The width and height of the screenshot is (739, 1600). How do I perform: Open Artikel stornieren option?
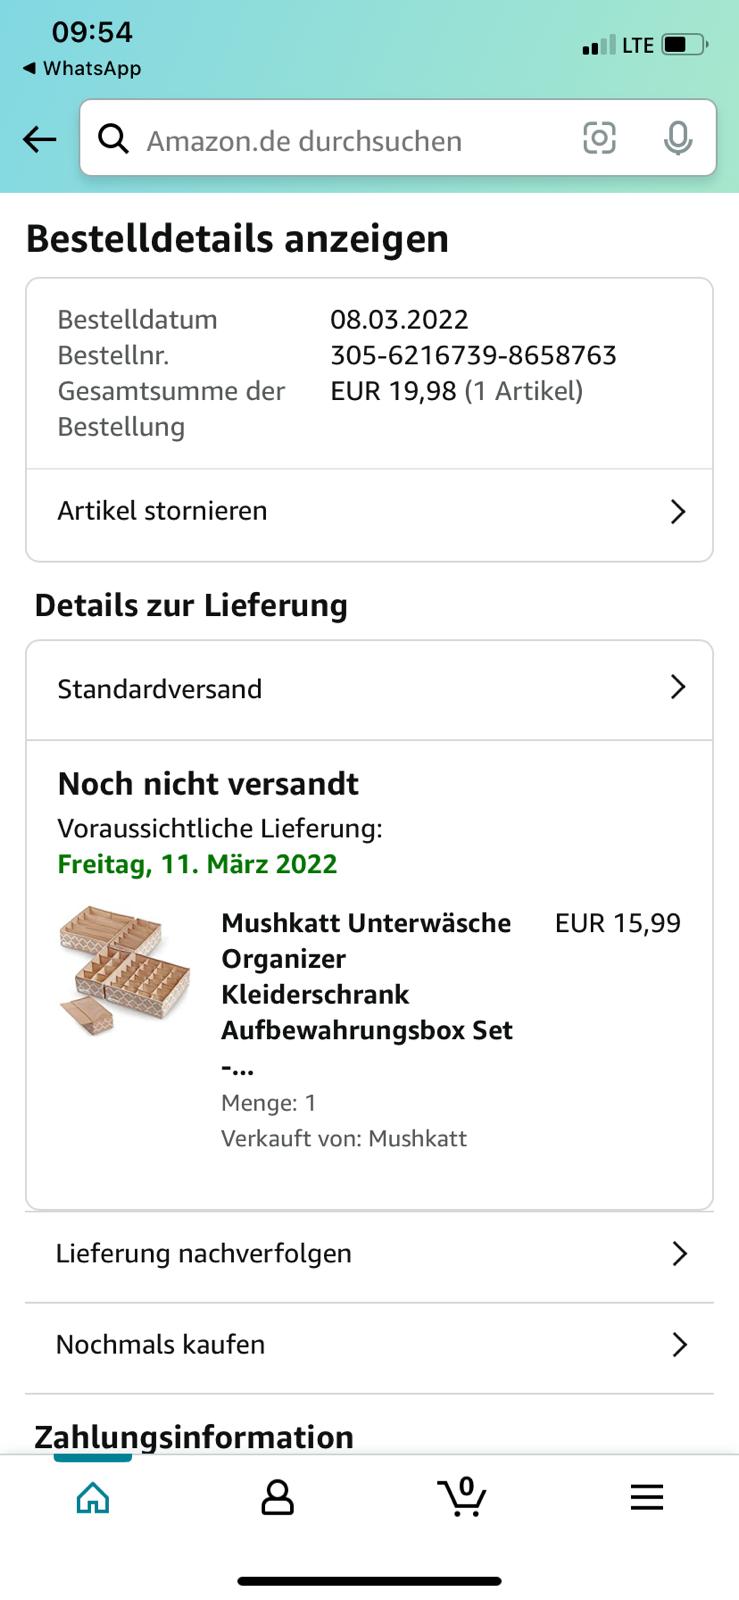(162, 511)
